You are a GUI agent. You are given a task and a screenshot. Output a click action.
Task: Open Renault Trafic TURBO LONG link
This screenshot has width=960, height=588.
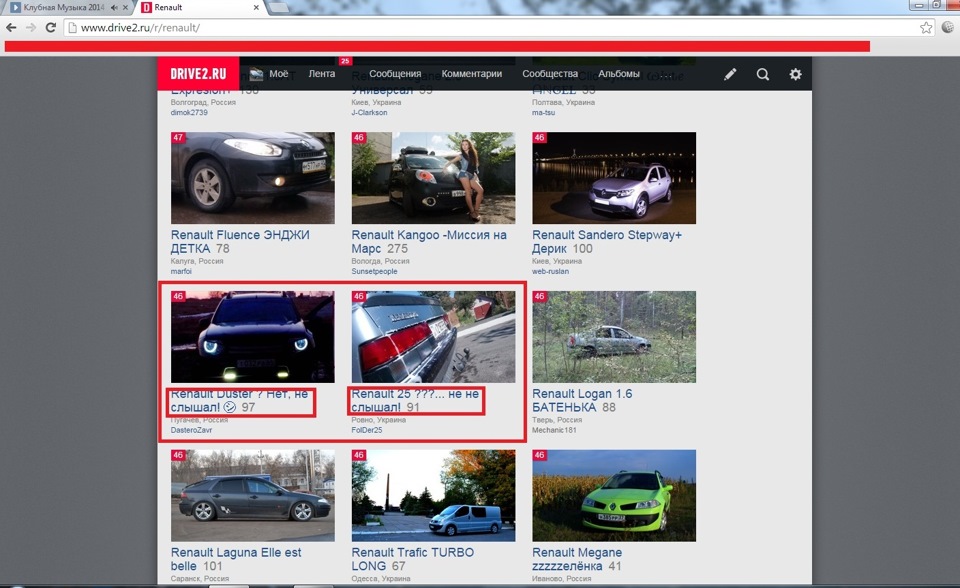(412, 559)
